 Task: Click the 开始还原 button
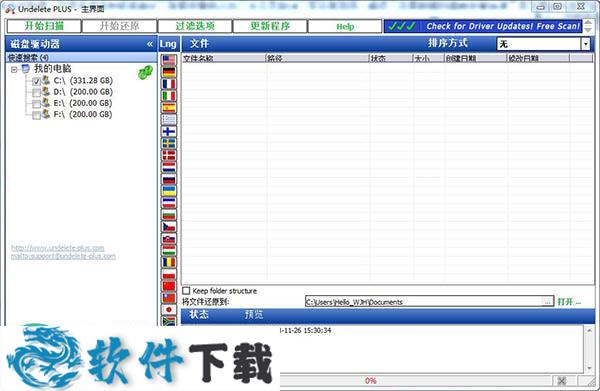click(119, 26)
